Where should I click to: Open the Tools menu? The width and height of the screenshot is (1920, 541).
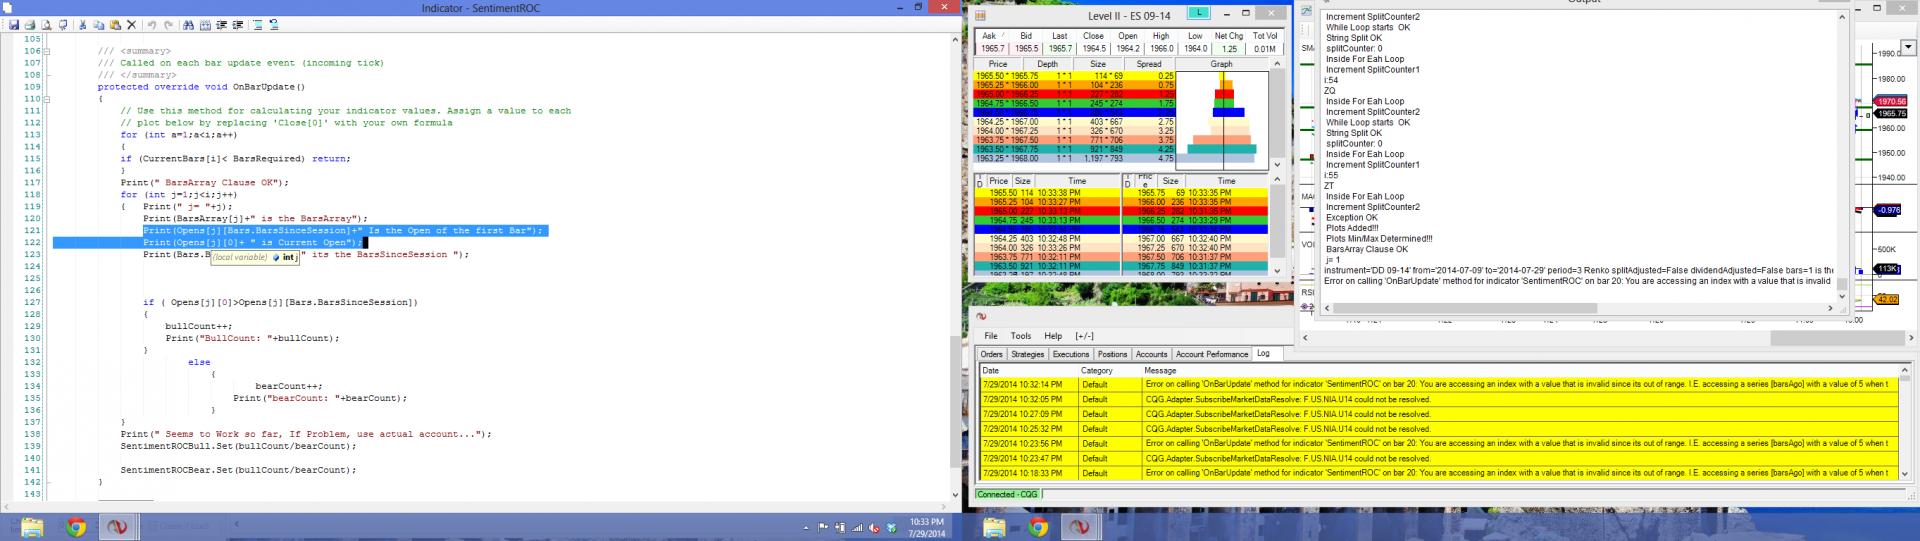click(x=1020, y=336)
